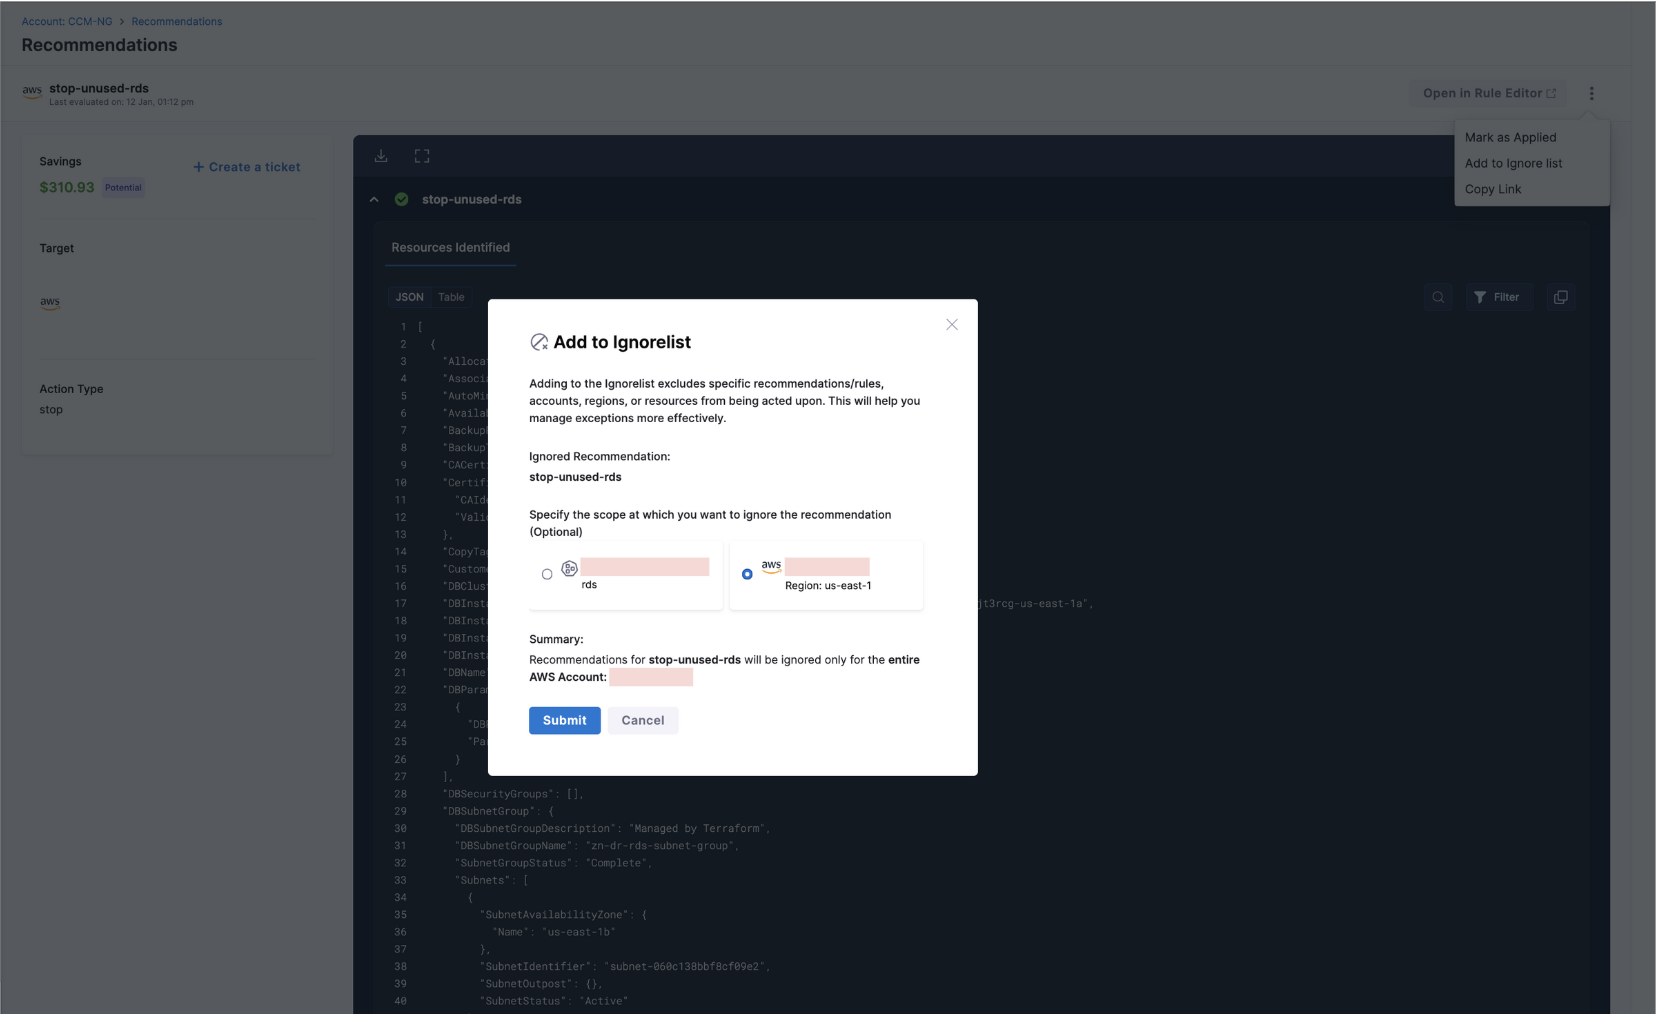Image resolution: width=1658 pixels, height=1014 pixels.
Task: Select the rds resource scope radio button
Action: coord(547,574)
